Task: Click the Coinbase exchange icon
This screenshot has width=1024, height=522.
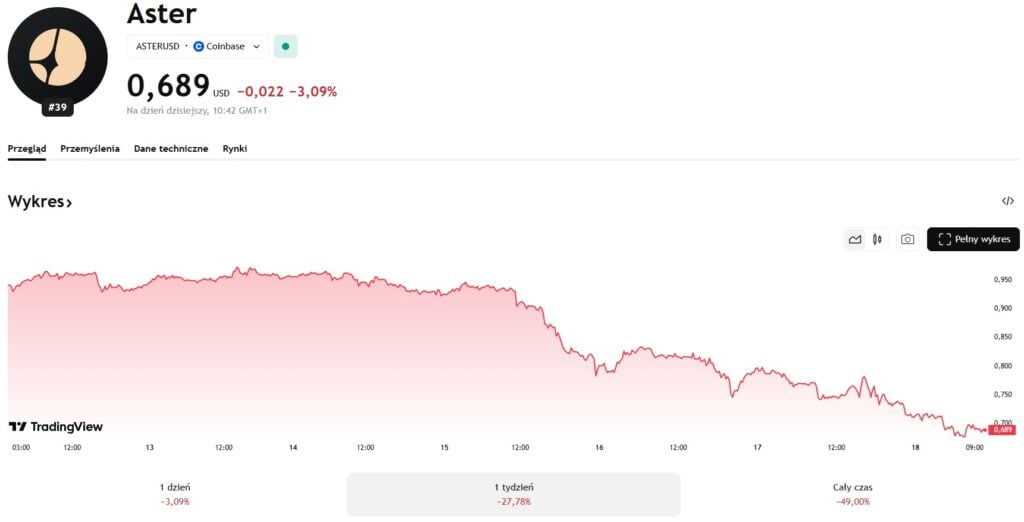Action: (x=198, y=46)
